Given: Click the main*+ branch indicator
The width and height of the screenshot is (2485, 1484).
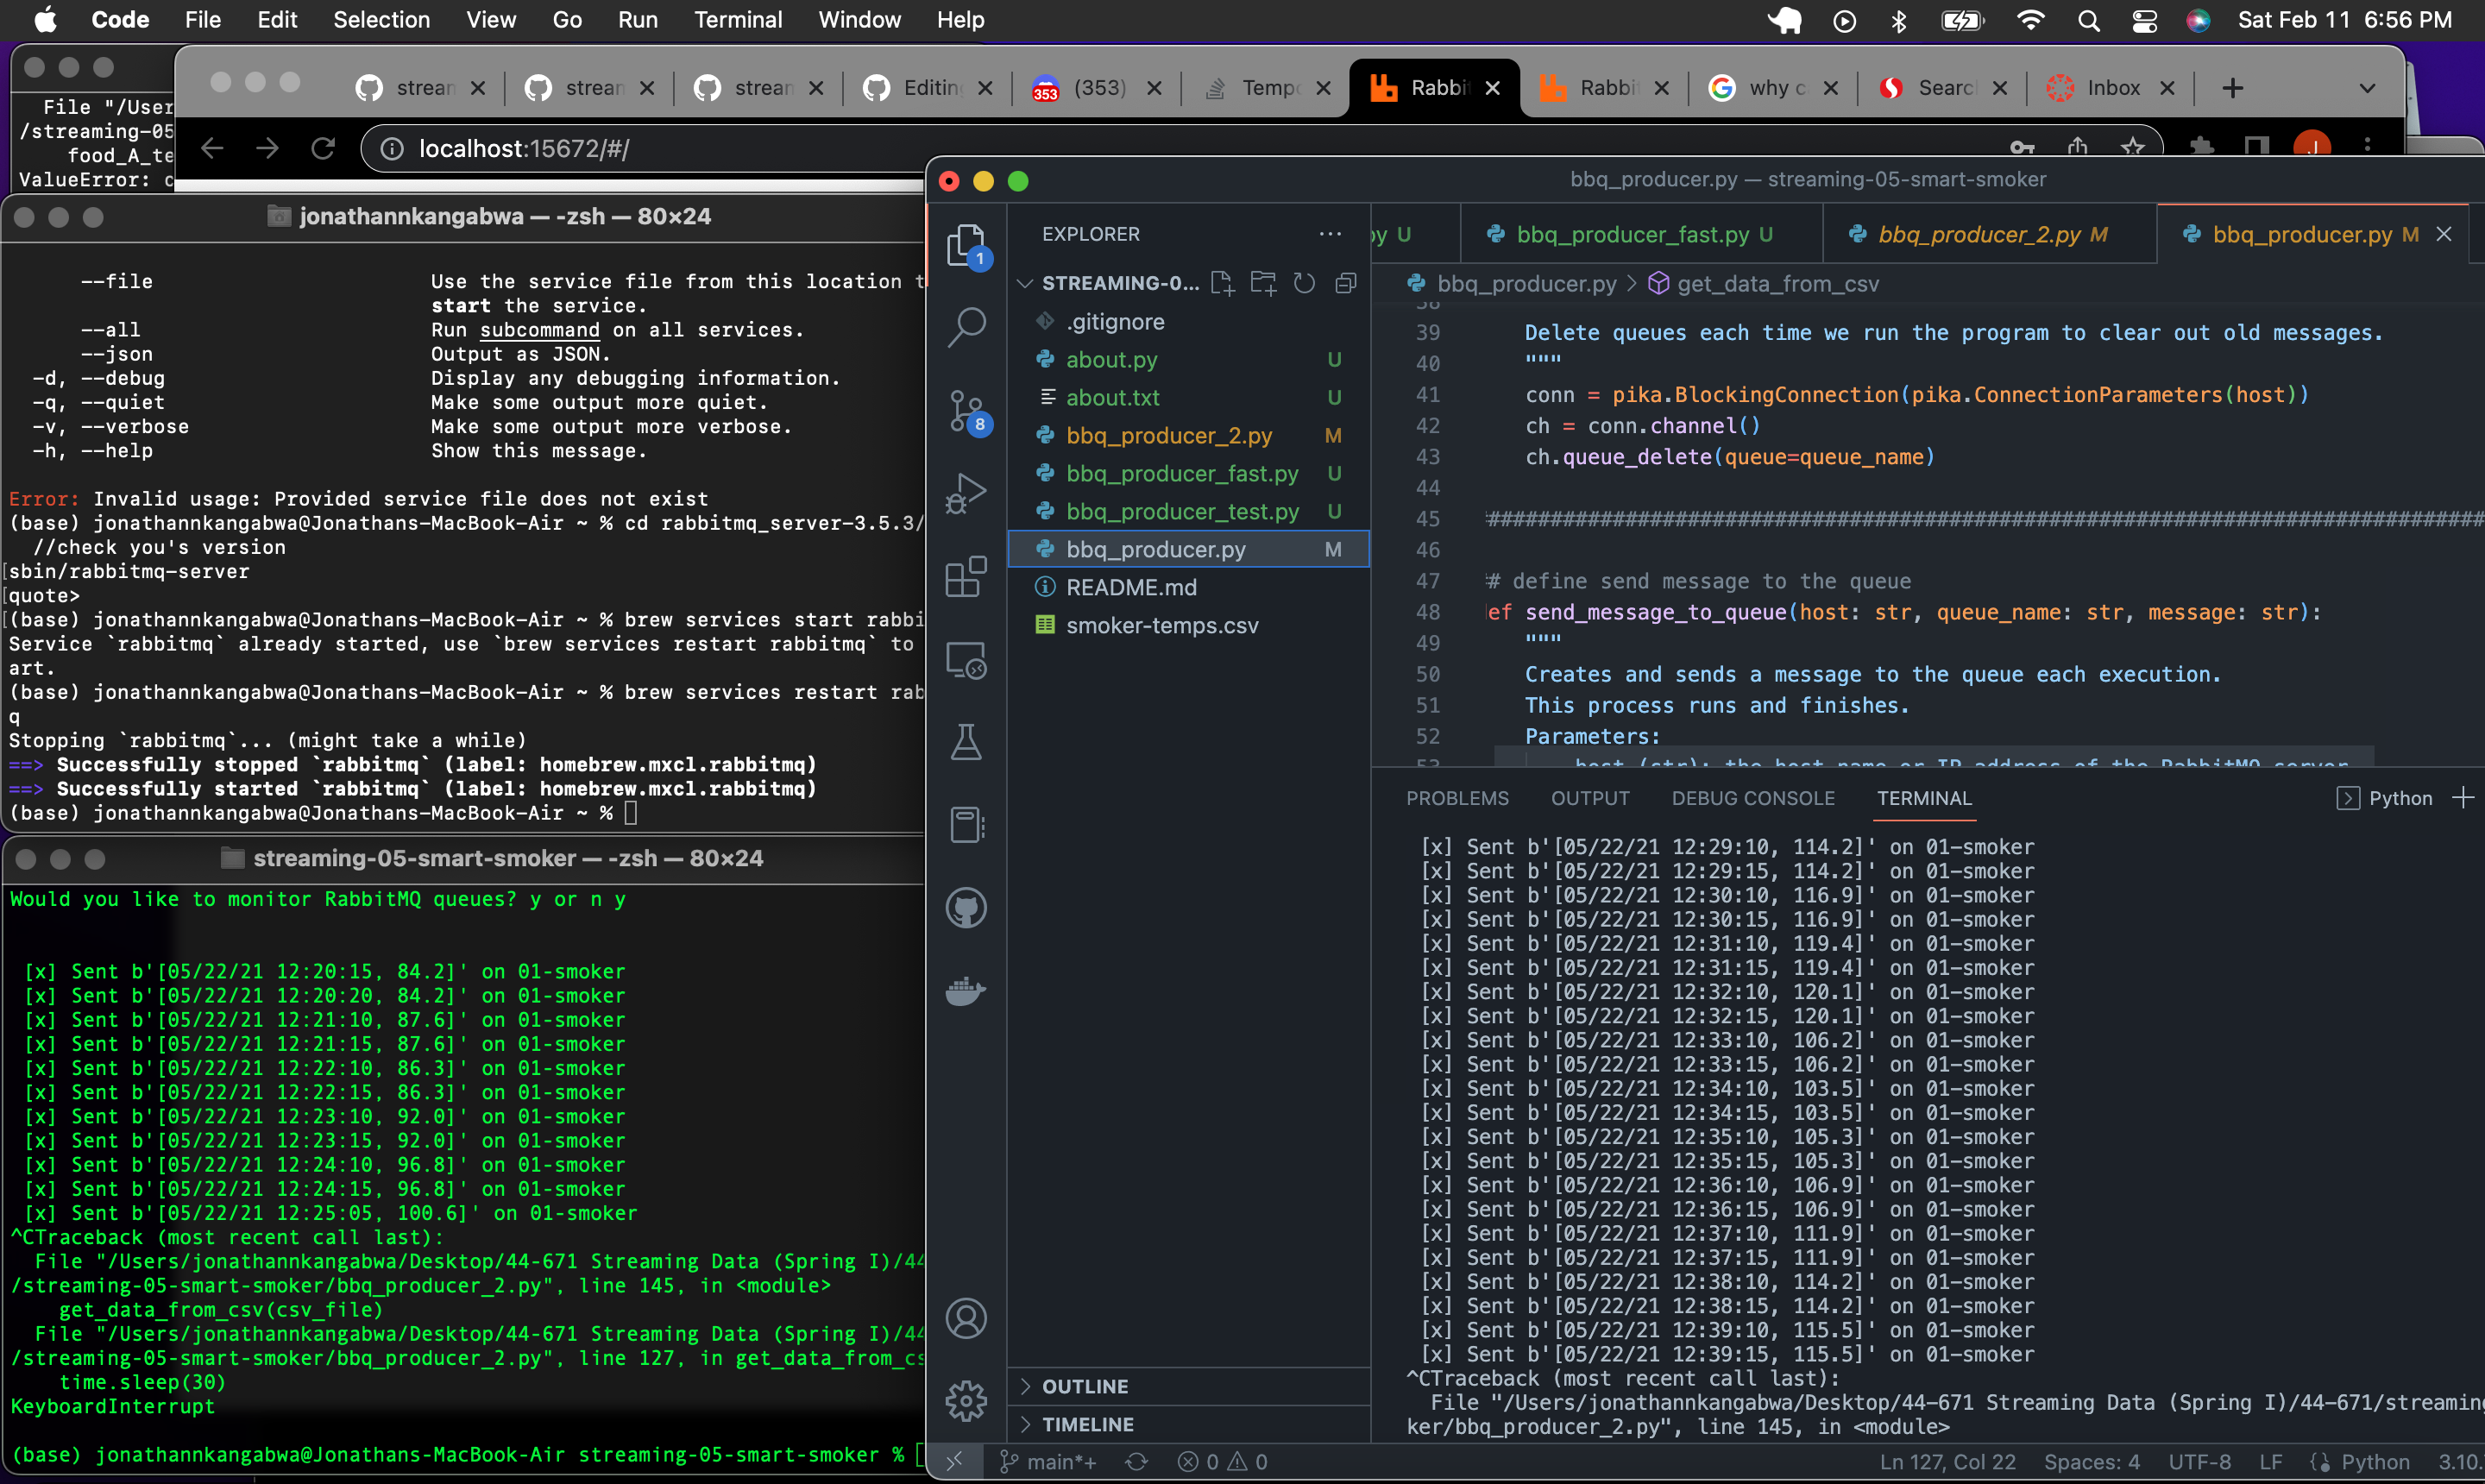Looking at the screenshot, I should [x=1048, y=1461].
